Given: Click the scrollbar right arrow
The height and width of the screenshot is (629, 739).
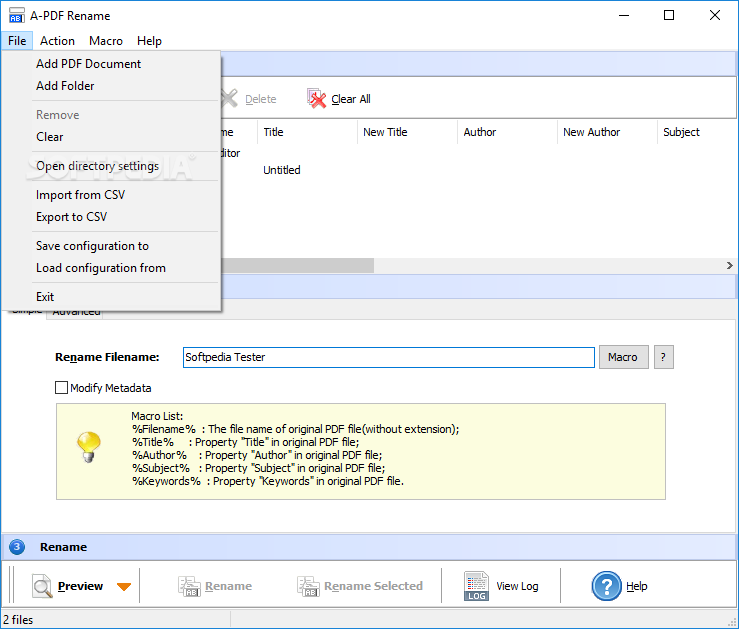Looking at the screenshot, I should (x=730, y=265).
